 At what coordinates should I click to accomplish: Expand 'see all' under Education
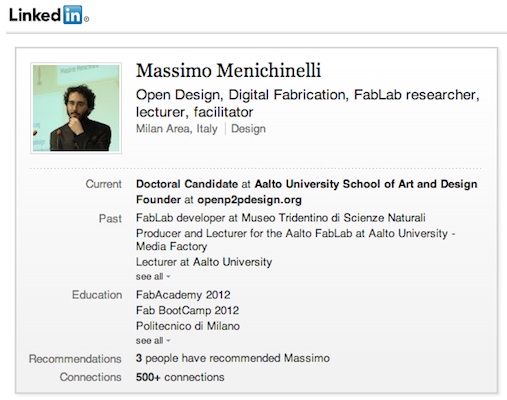(x=153, y=341)
